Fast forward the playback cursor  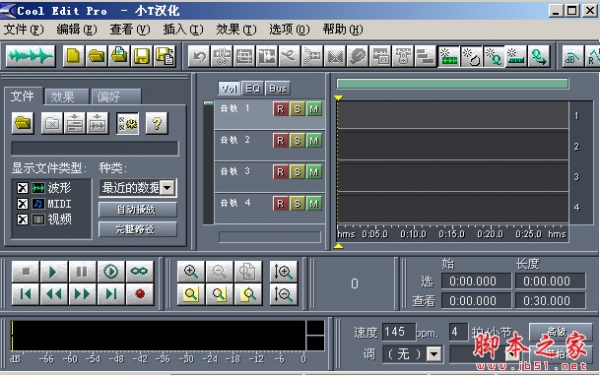82,294
